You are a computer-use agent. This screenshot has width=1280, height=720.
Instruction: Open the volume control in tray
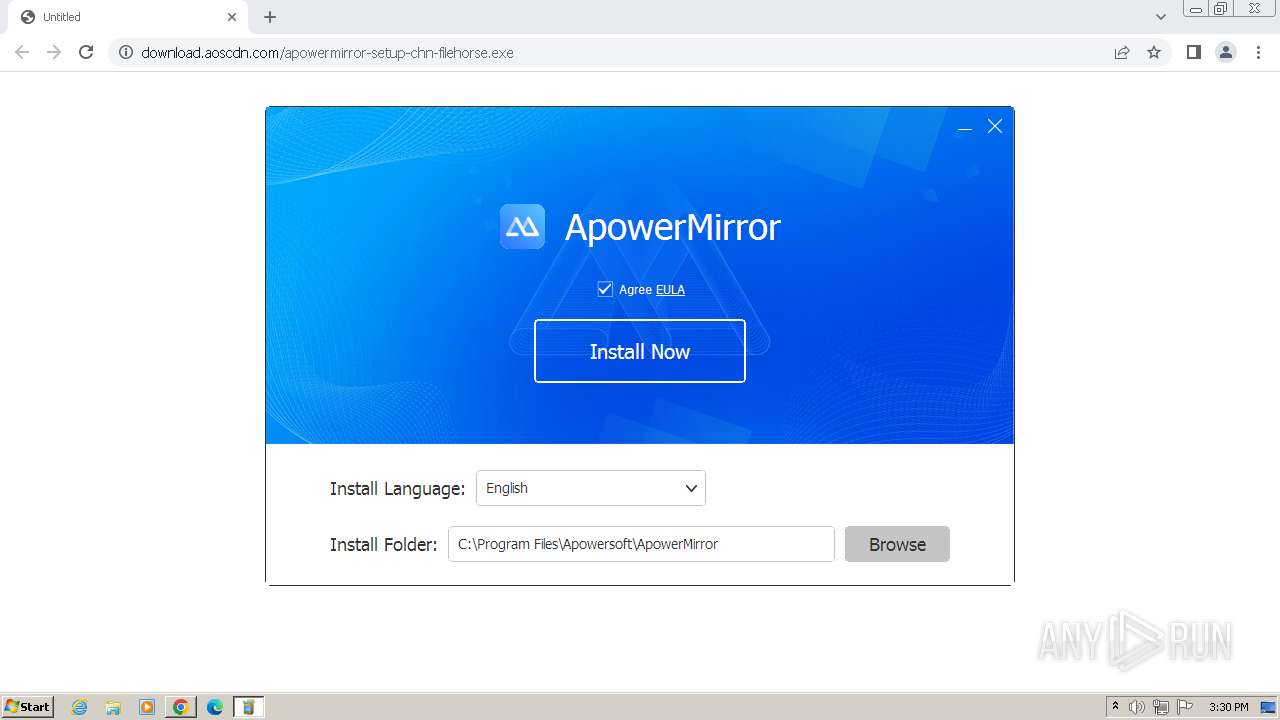[x=1137, y=707]
